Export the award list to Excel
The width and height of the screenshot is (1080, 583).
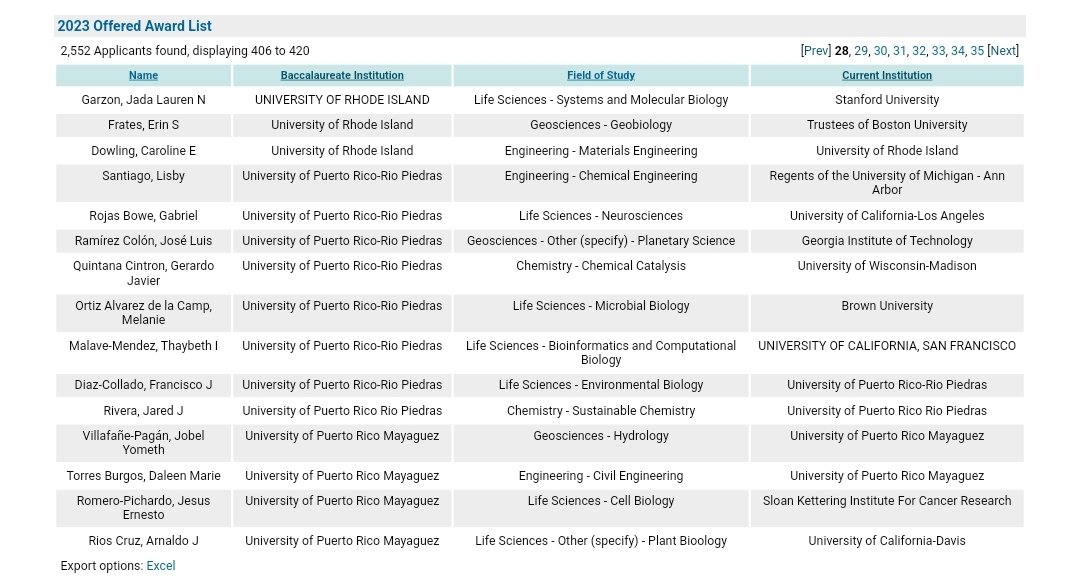[160, 565]
